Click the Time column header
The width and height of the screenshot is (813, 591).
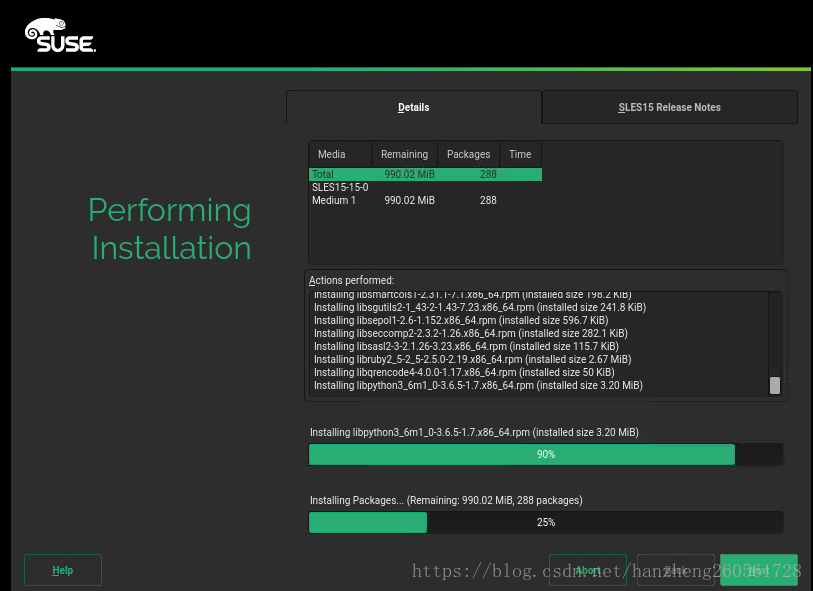coord(520,154)
